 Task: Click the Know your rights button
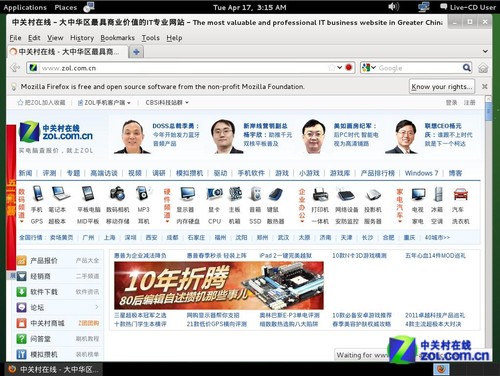point(442,87)
